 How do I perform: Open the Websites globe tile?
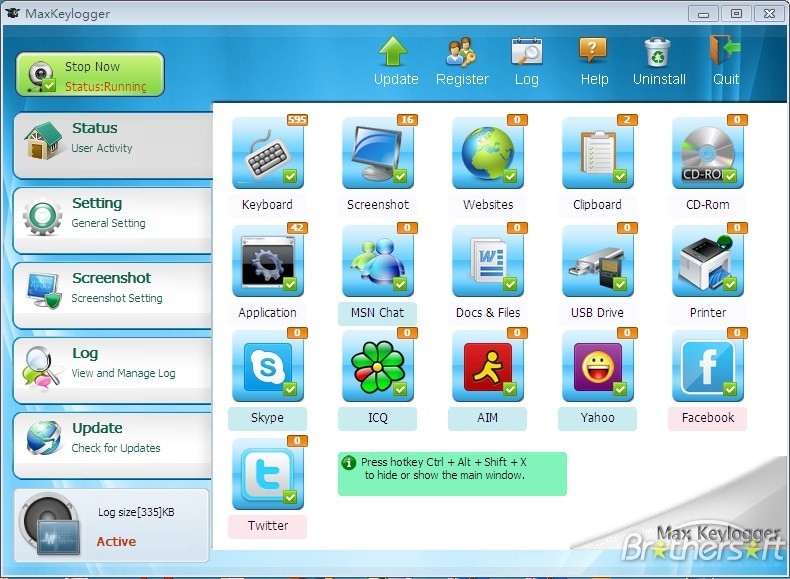(x=488, y=153)
